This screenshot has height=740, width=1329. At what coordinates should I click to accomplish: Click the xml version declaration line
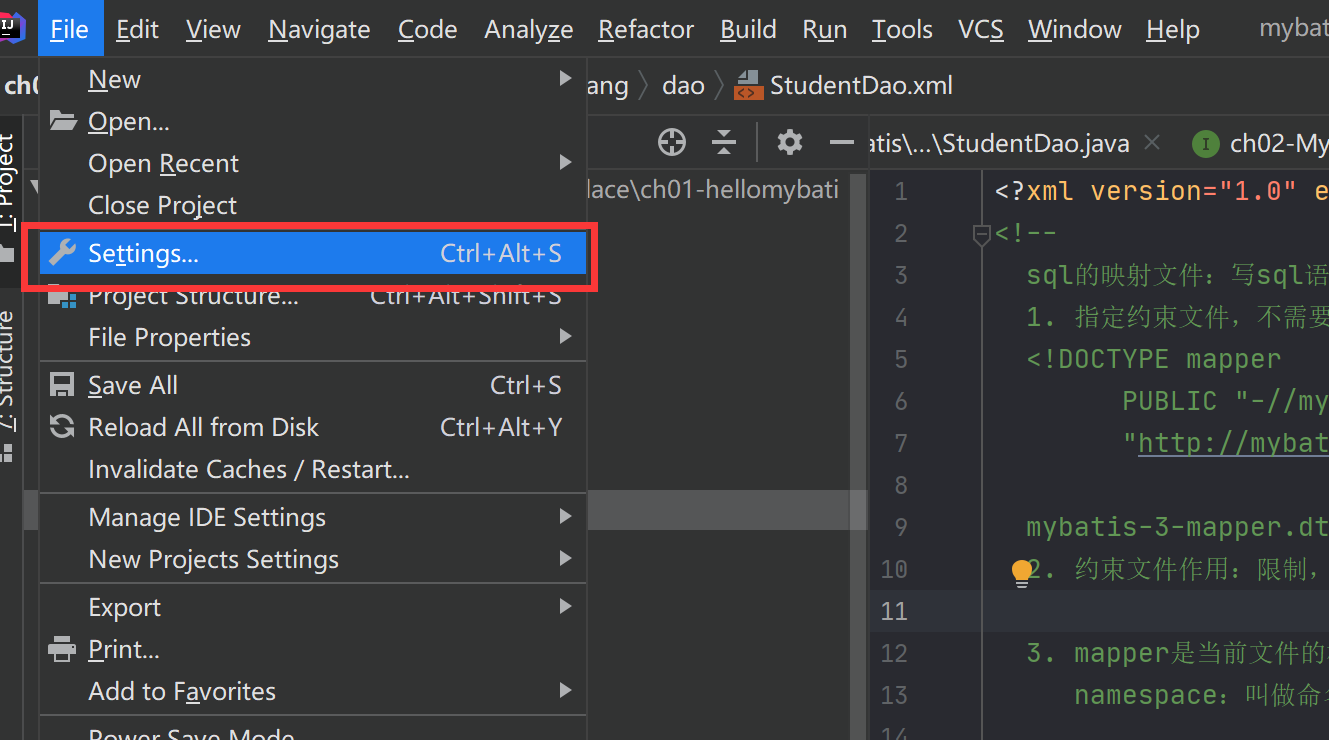[x=1162, y=191]
